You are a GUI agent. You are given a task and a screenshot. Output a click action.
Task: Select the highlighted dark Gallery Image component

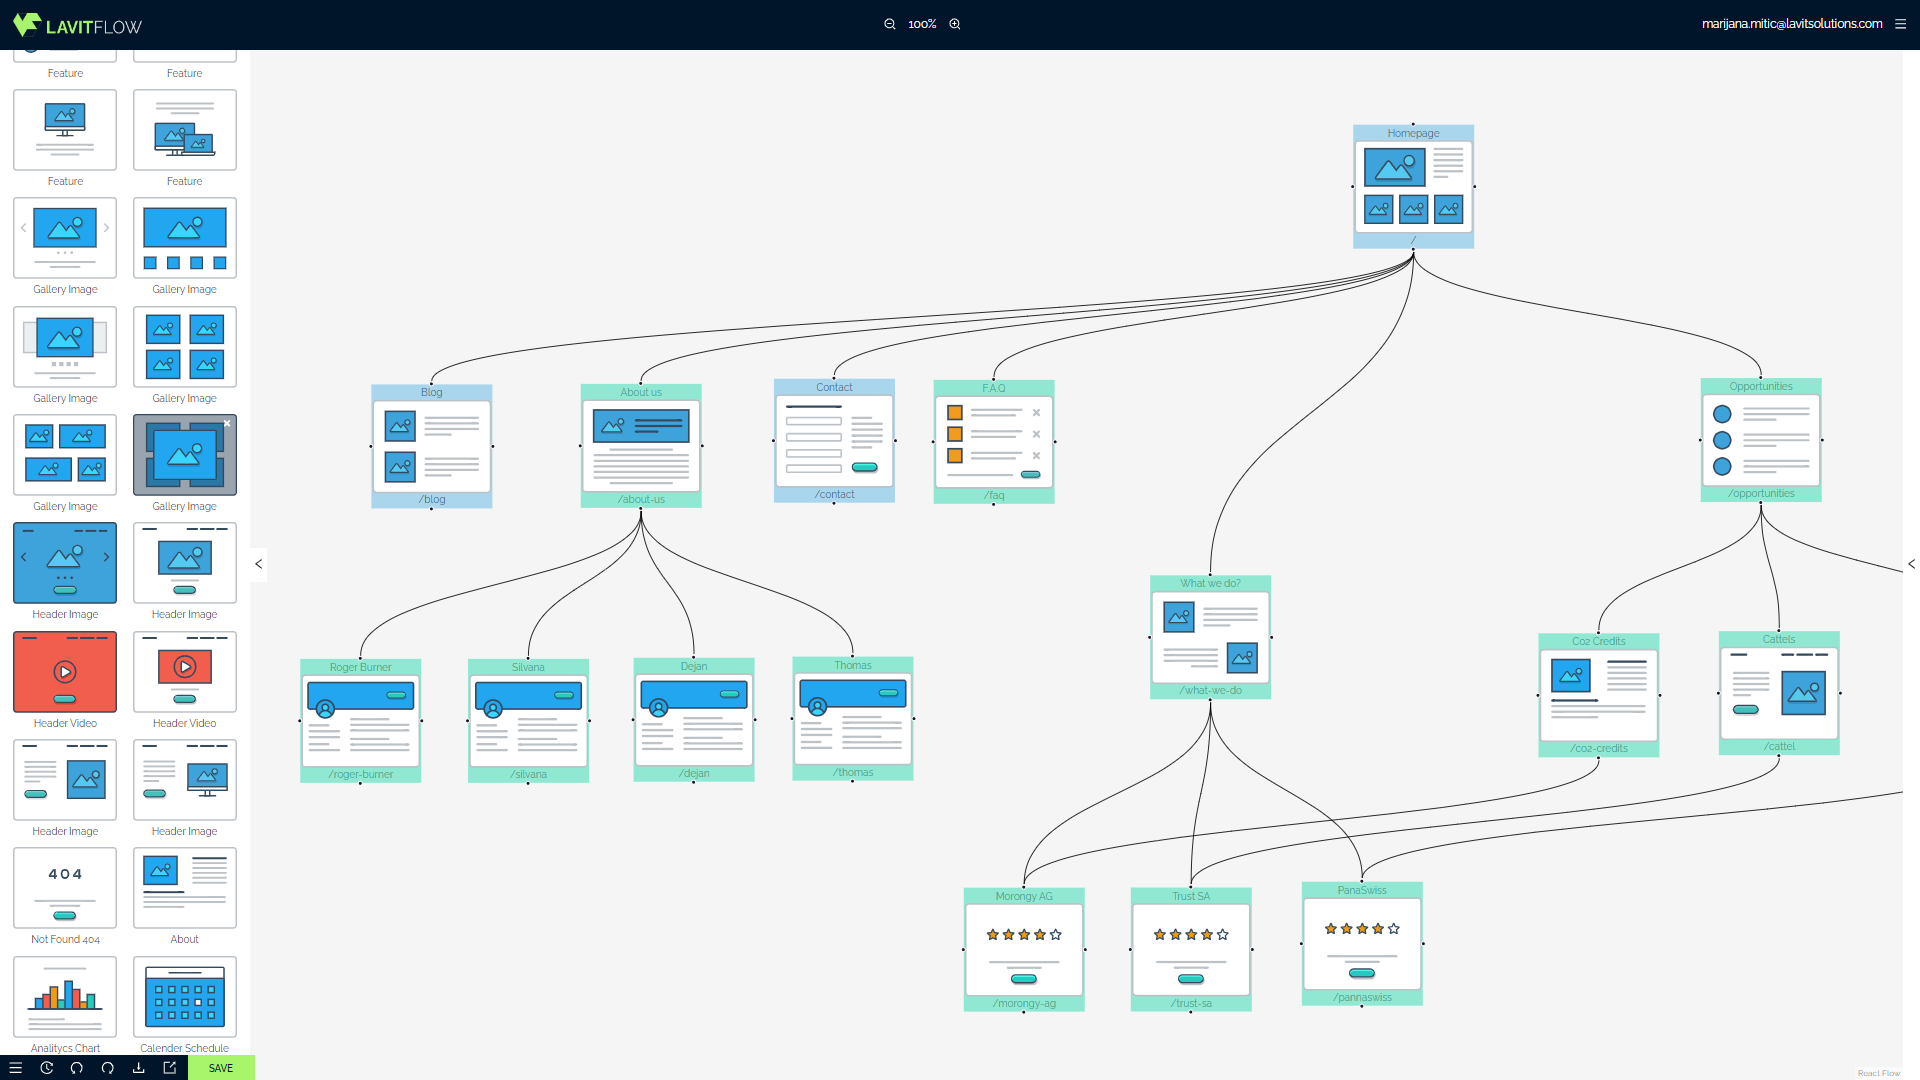point(185,455)
